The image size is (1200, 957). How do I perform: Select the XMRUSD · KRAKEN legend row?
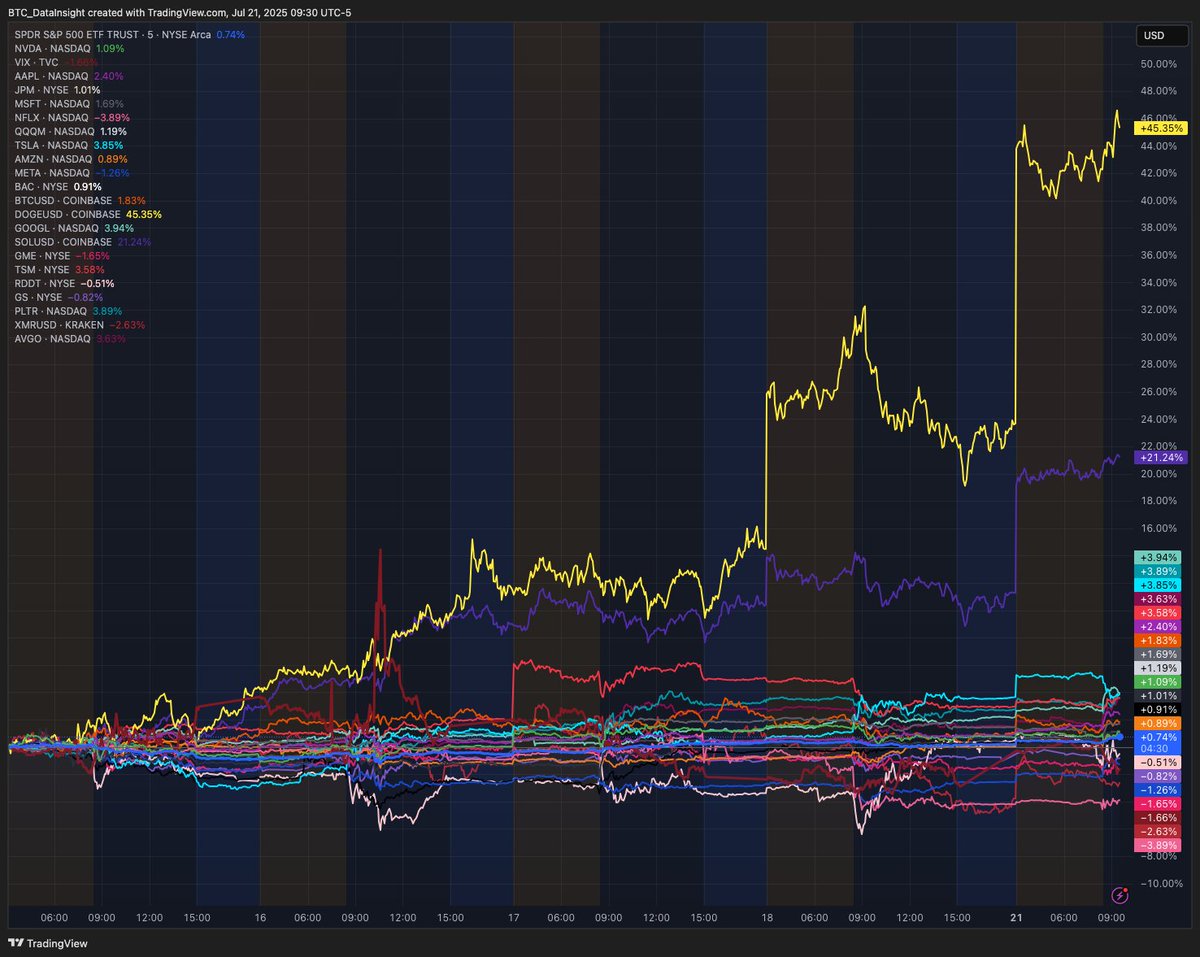coord(80,326)
